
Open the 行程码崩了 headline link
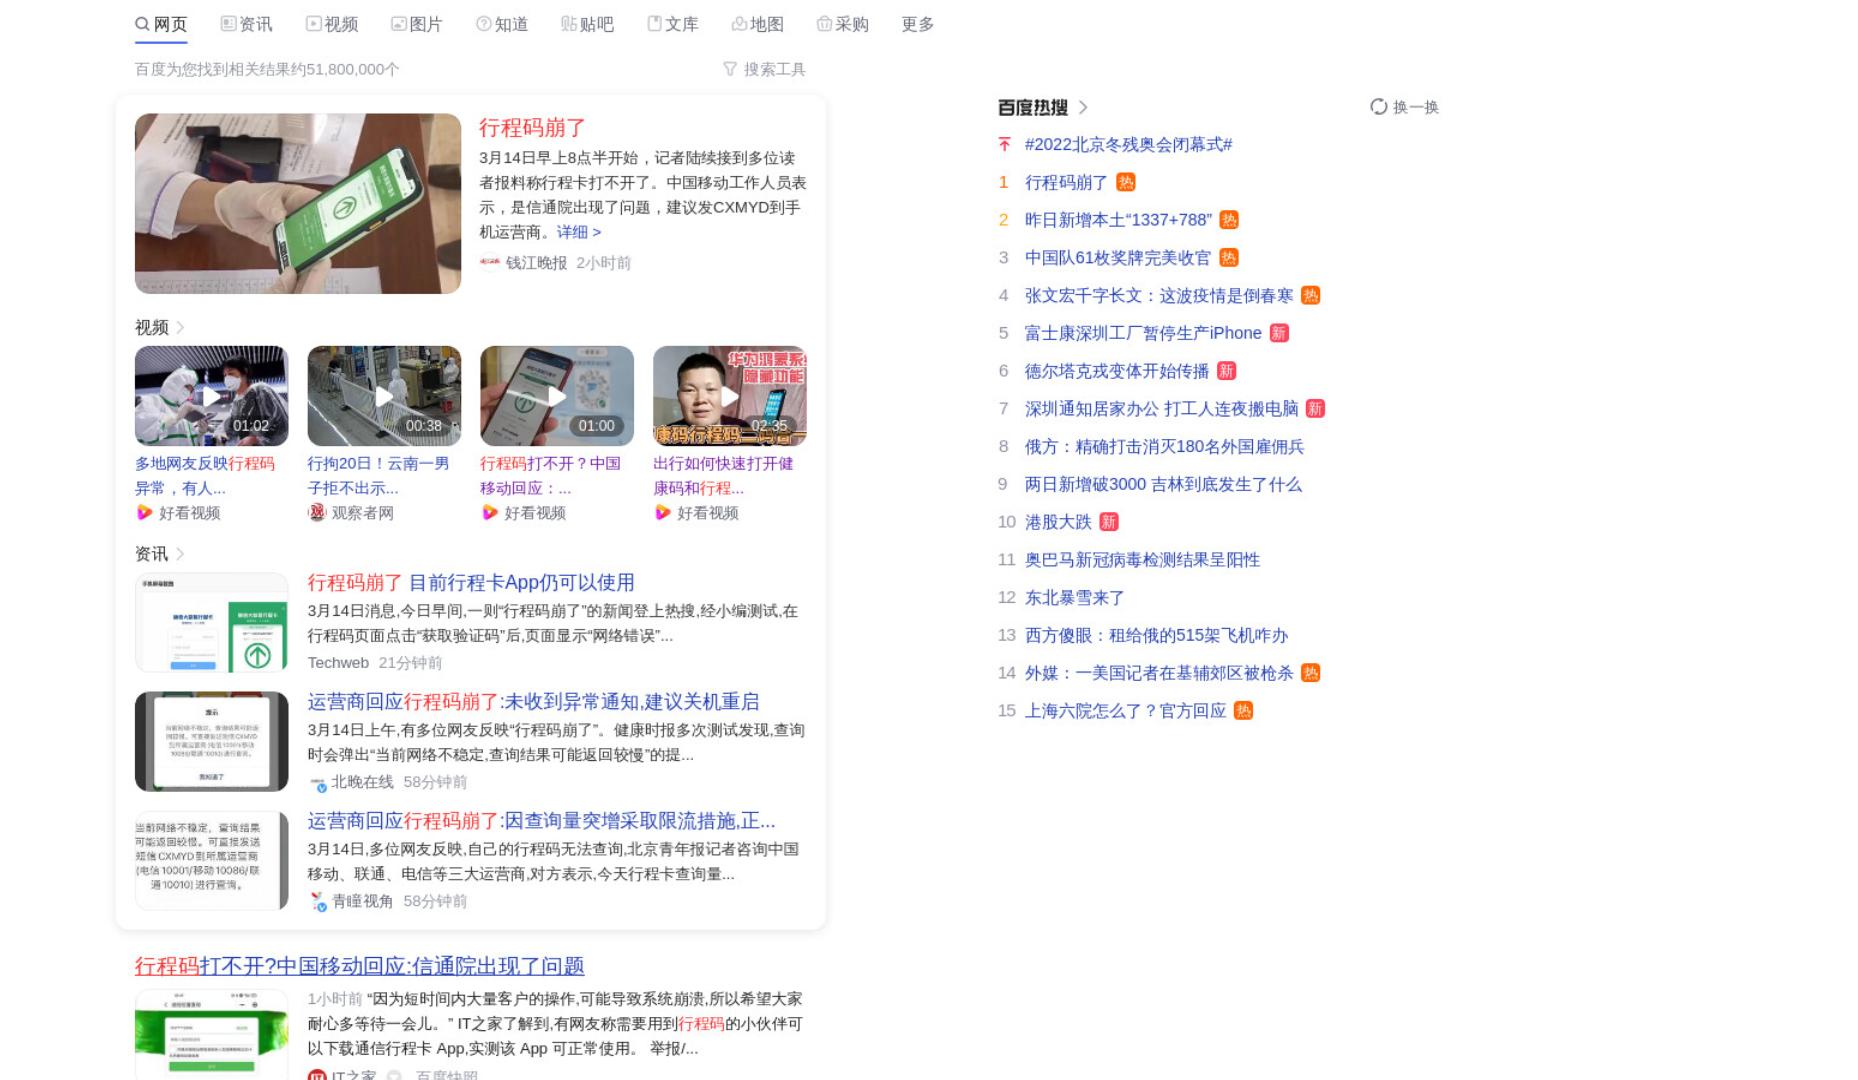532,127
